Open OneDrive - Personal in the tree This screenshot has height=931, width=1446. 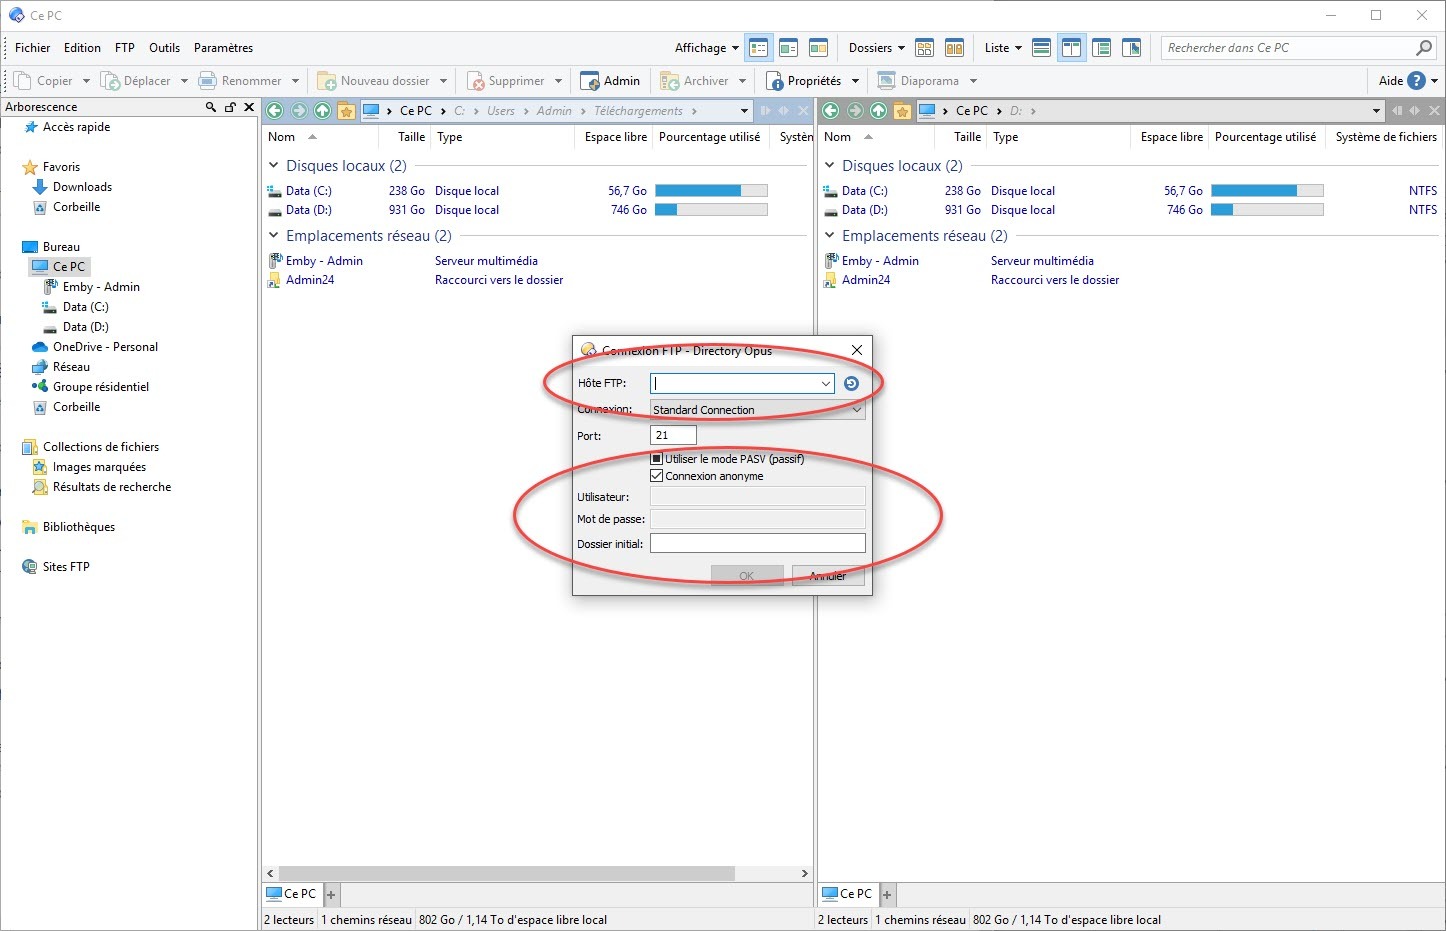105,347
